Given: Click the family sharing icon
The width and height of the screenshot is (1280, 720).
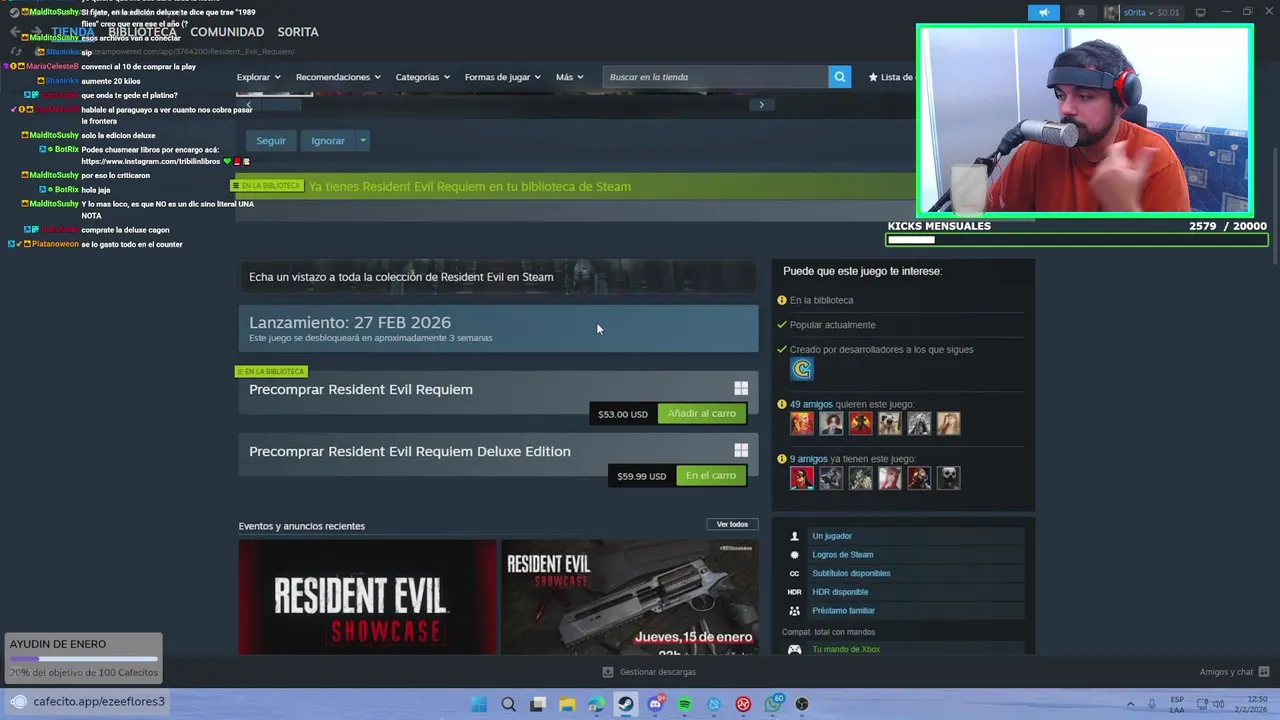Looking at the screenshot, I should 795,611.
